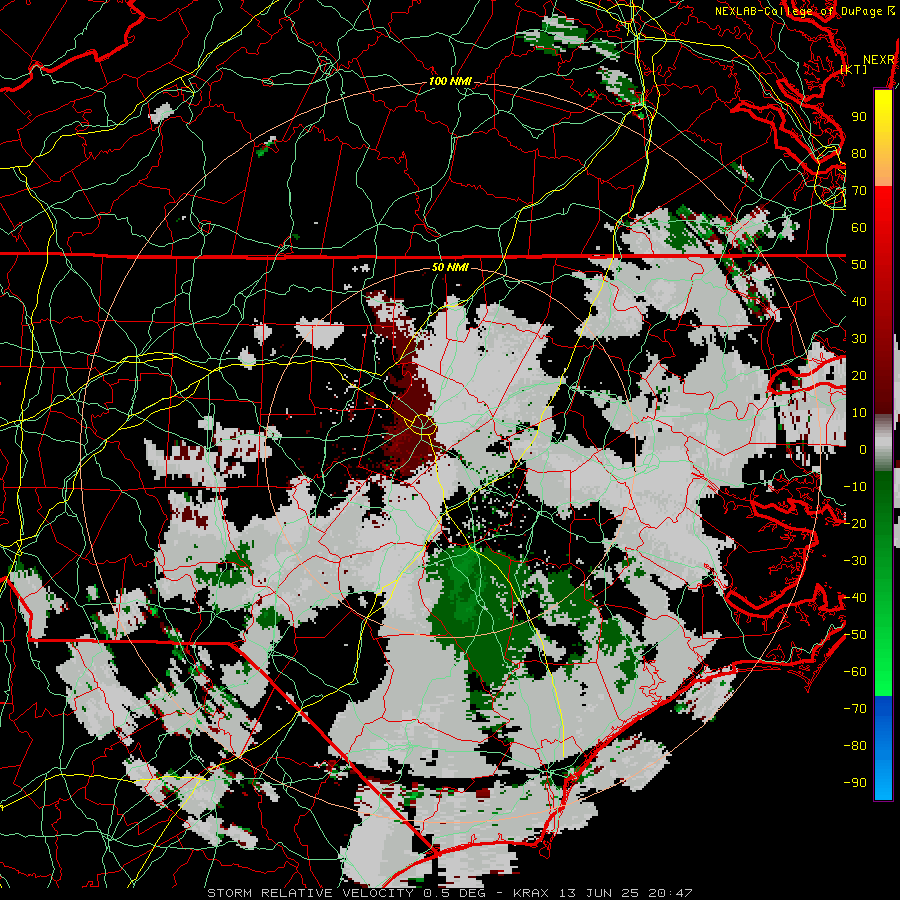Select the -50 value on velocity scale

coord(855,635)
